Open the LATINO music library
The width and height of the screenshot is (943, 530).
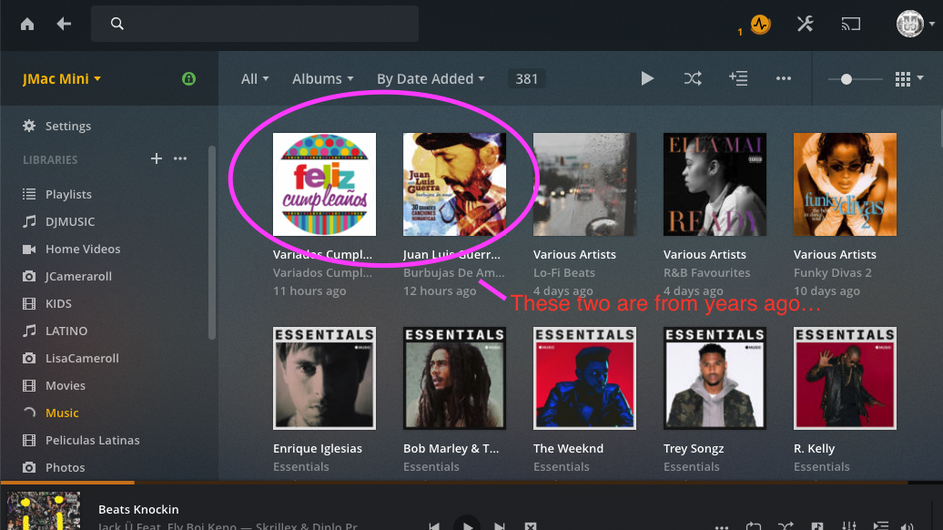point(66,331)
